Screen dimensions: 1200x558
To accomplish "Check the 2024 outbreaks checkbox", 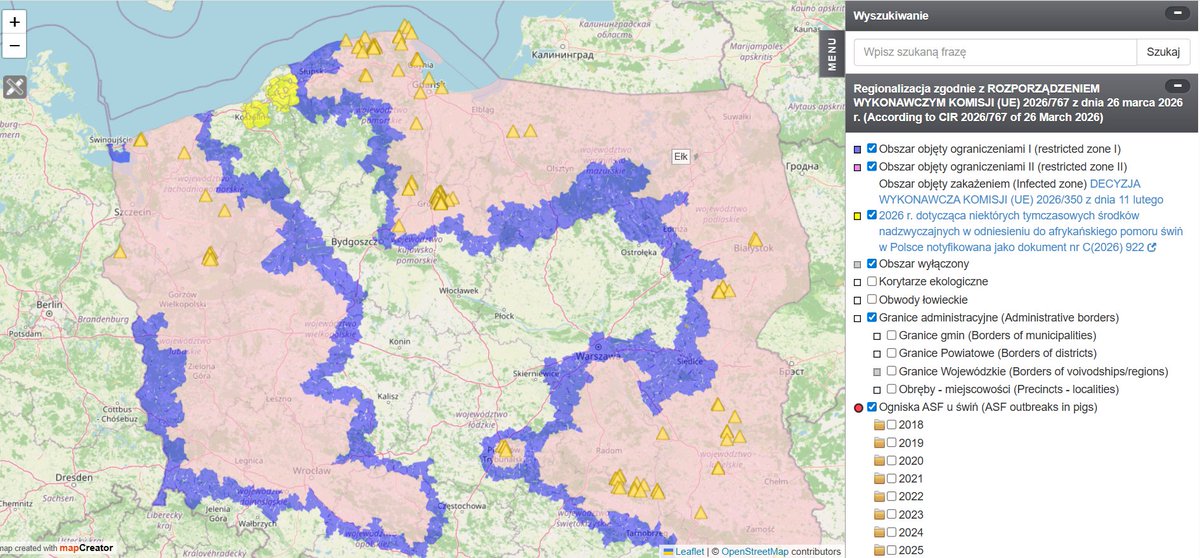I will 892,532.
